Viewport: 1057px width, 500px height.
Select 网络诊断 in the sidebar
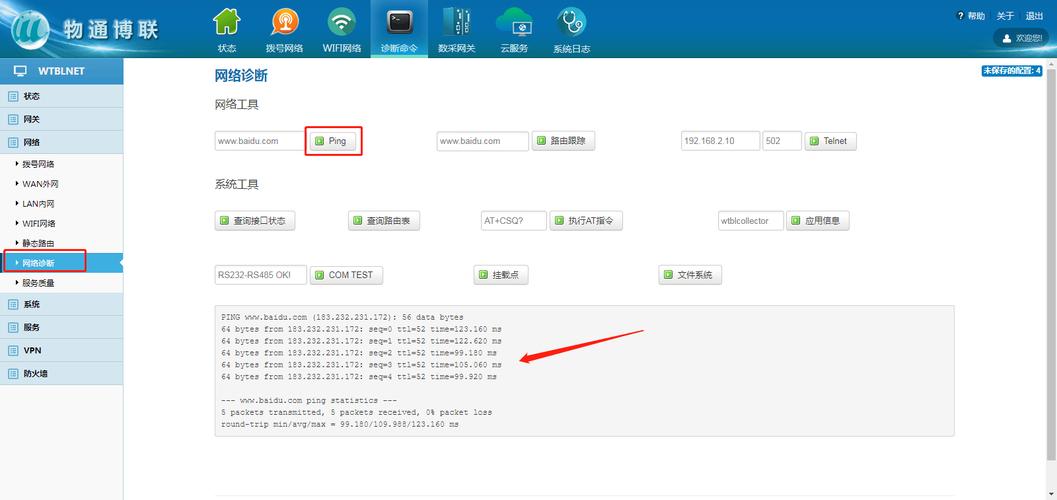pos(61,263)
